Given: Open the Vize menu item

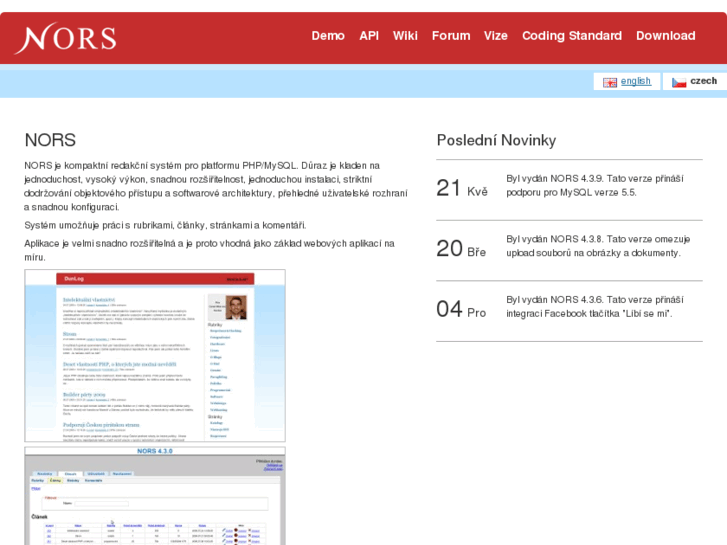Looking at the screenshot, I should click(496, 36).
